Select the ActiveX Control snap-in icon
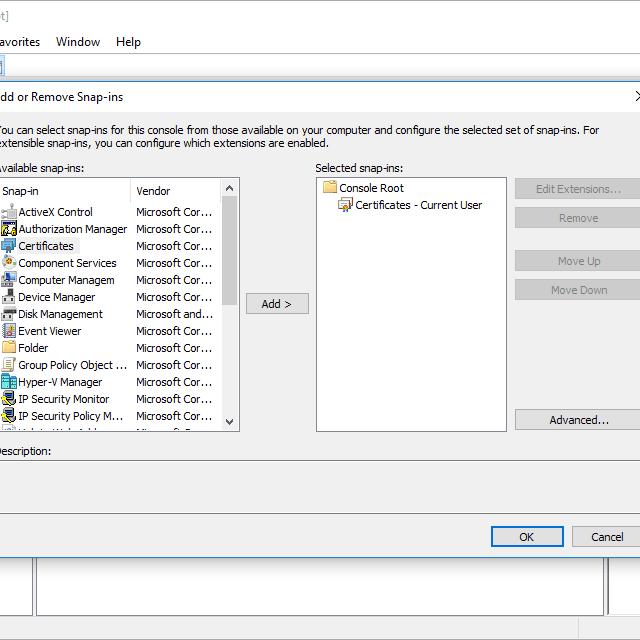This screenshot has width=640, height=640. tap(9, 212)
